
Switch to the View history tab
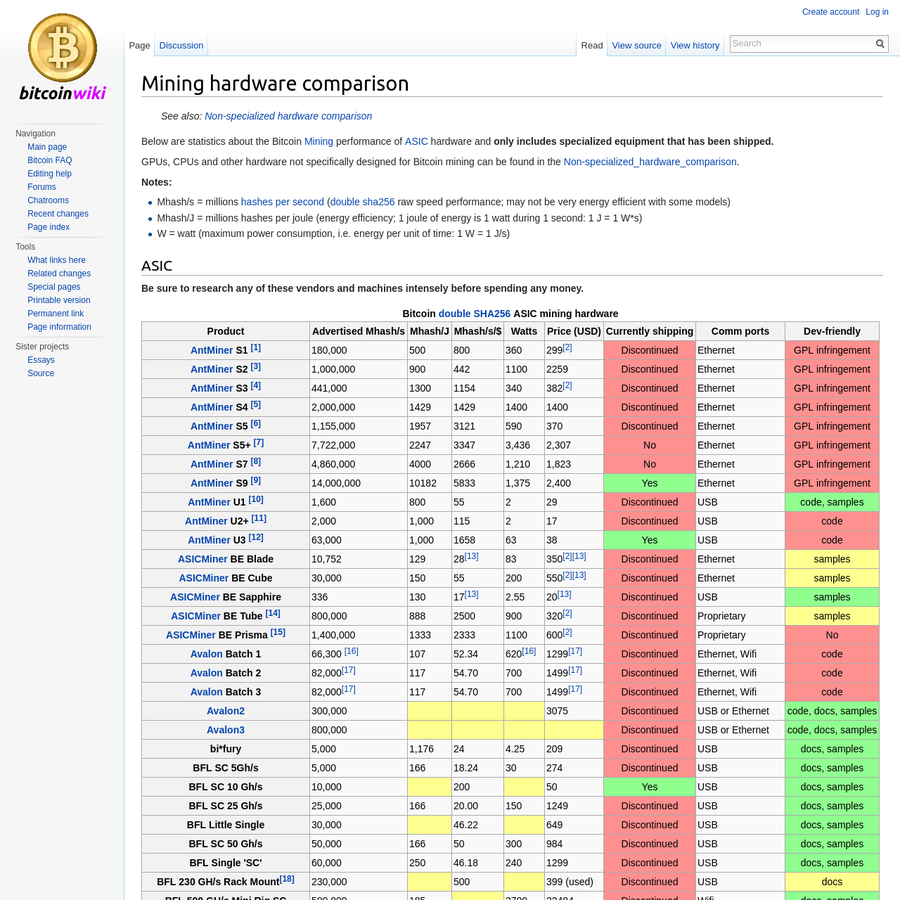(x=694, y=45)
